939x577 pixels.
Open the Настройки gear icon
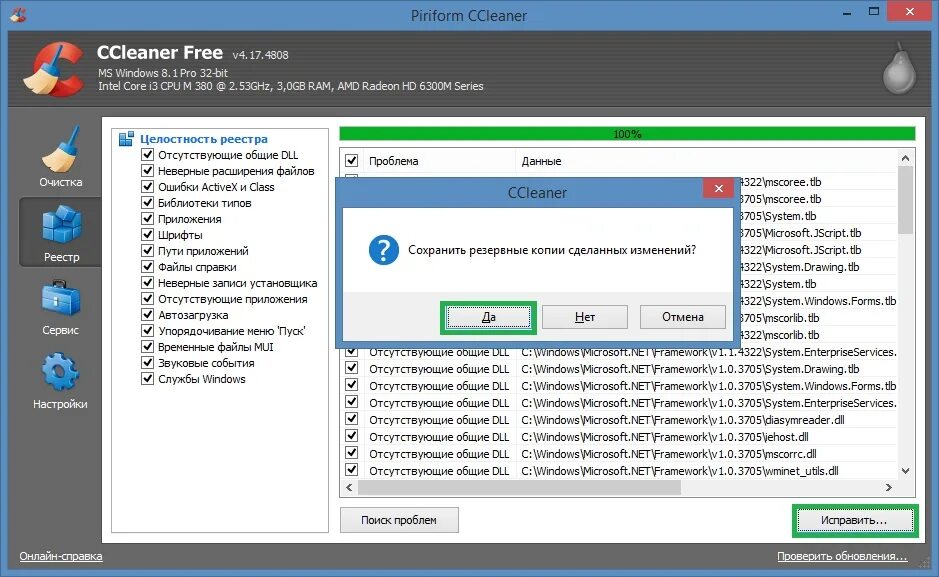pyautogui.click(x=60, y=372)
